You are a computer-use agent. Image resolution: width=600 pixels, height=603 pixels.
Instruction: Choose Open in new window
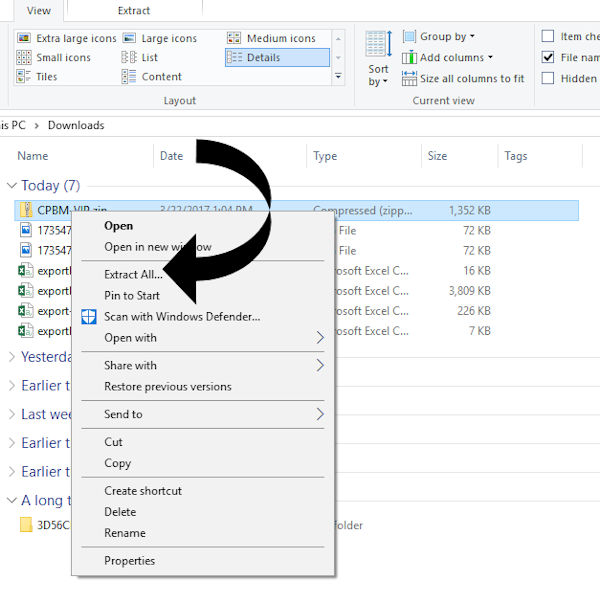(x=203, y=247)
